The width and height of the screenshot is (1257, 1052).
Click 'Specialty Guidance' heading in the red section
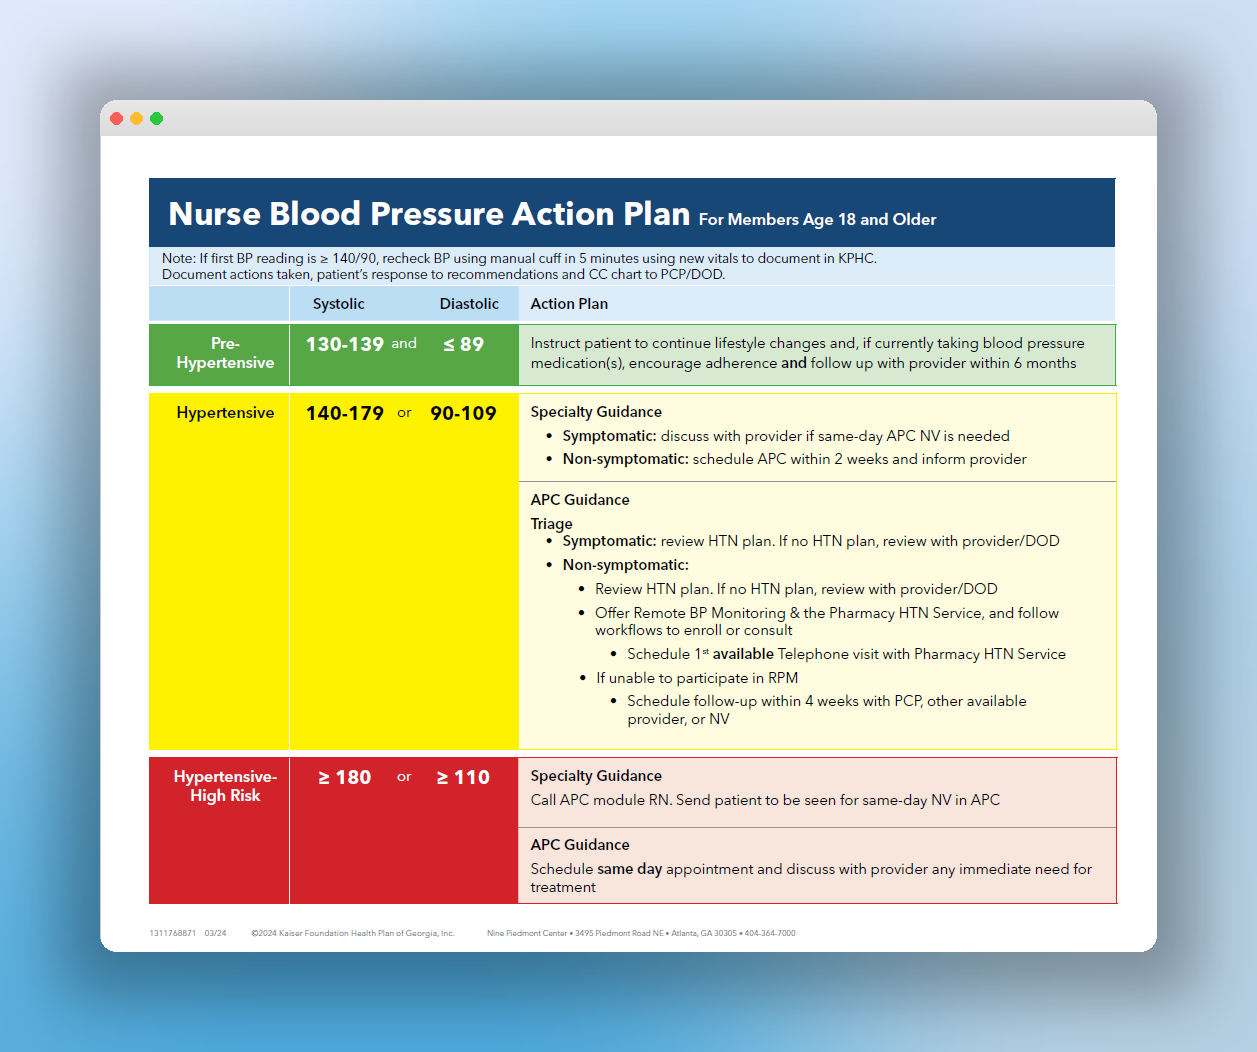tap(596, 776)
